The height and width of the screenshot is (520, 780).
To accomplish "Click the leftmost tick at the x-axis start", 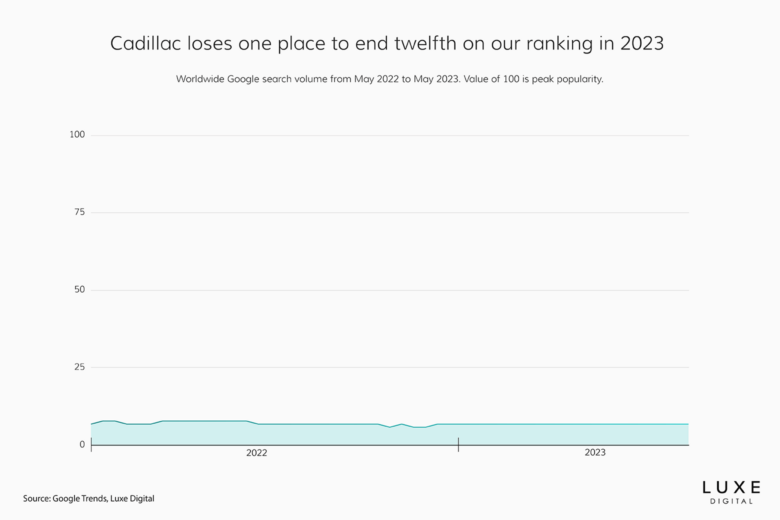I will click(x=91, y=445).
